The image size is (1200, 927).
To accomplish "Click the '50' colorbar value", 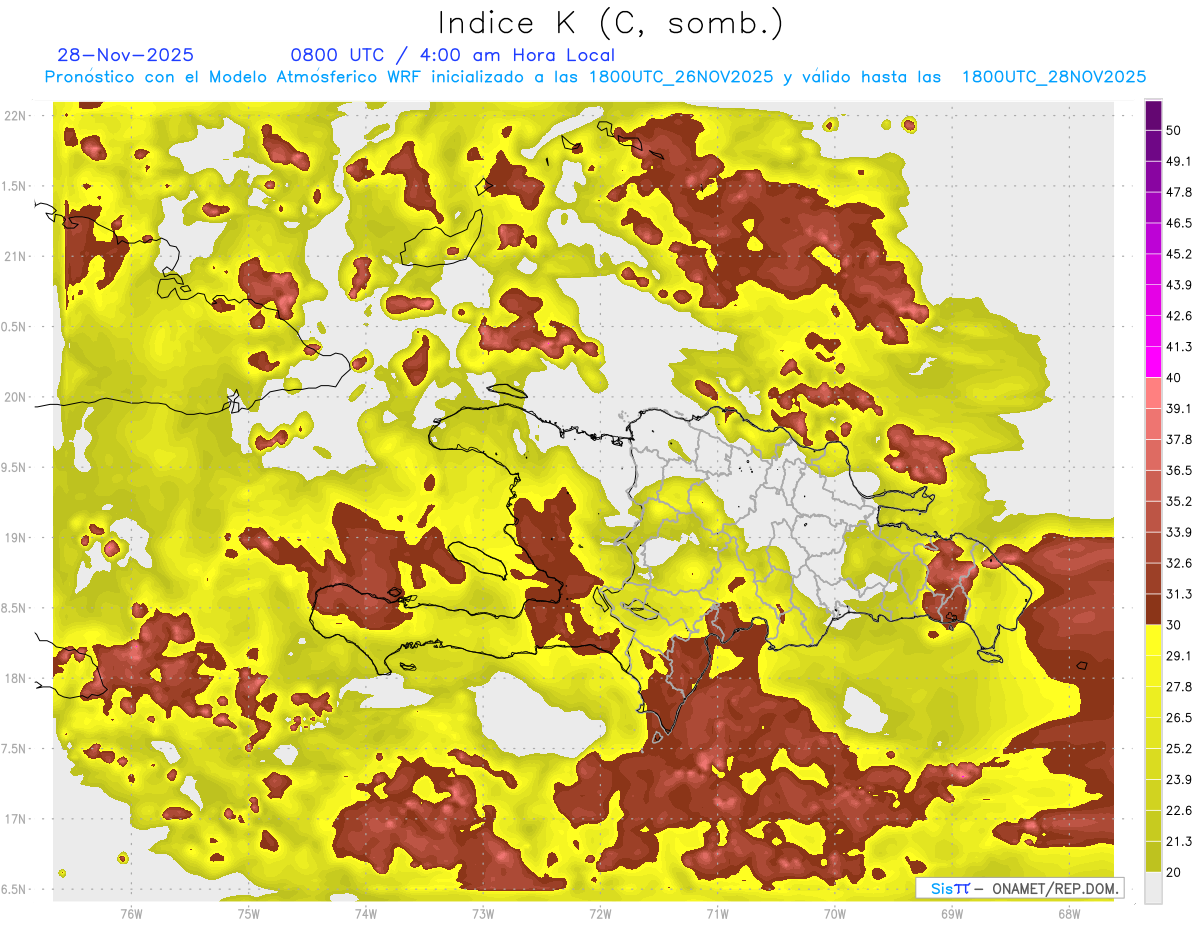I will point(1175,130).
